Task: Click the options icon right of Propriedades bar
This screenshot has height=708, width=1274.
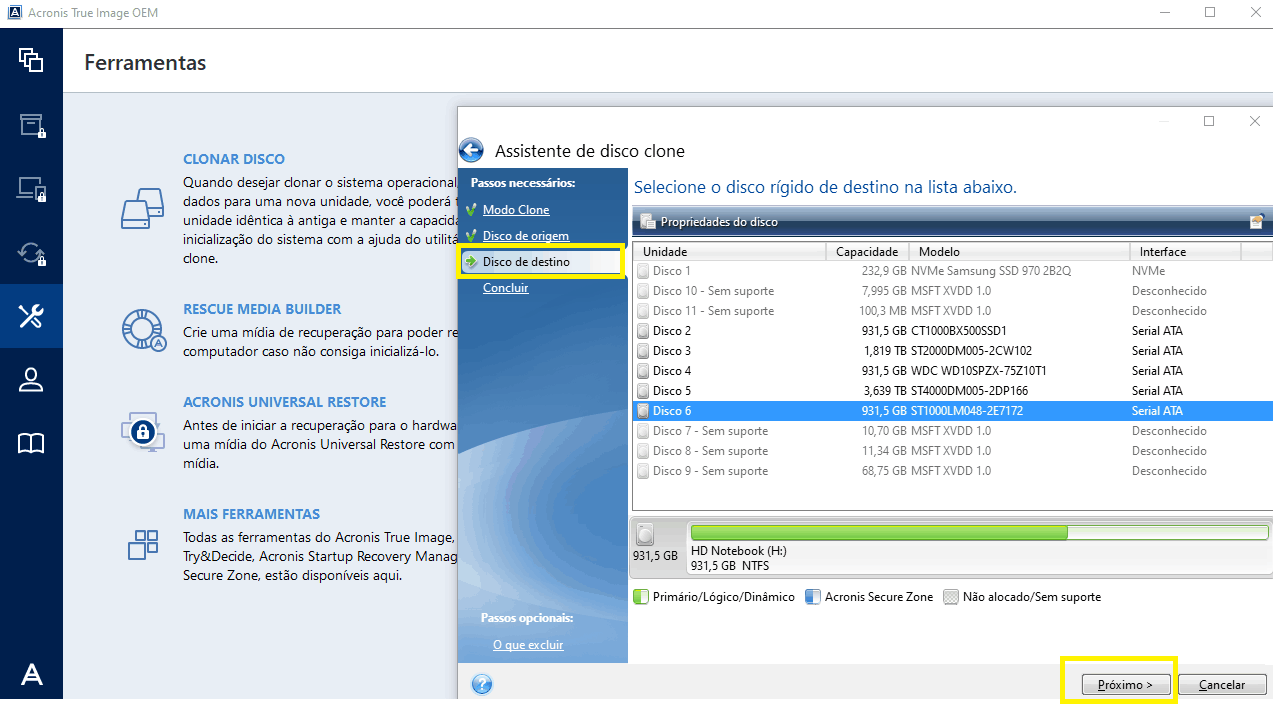Action: tap(1257, 222)
